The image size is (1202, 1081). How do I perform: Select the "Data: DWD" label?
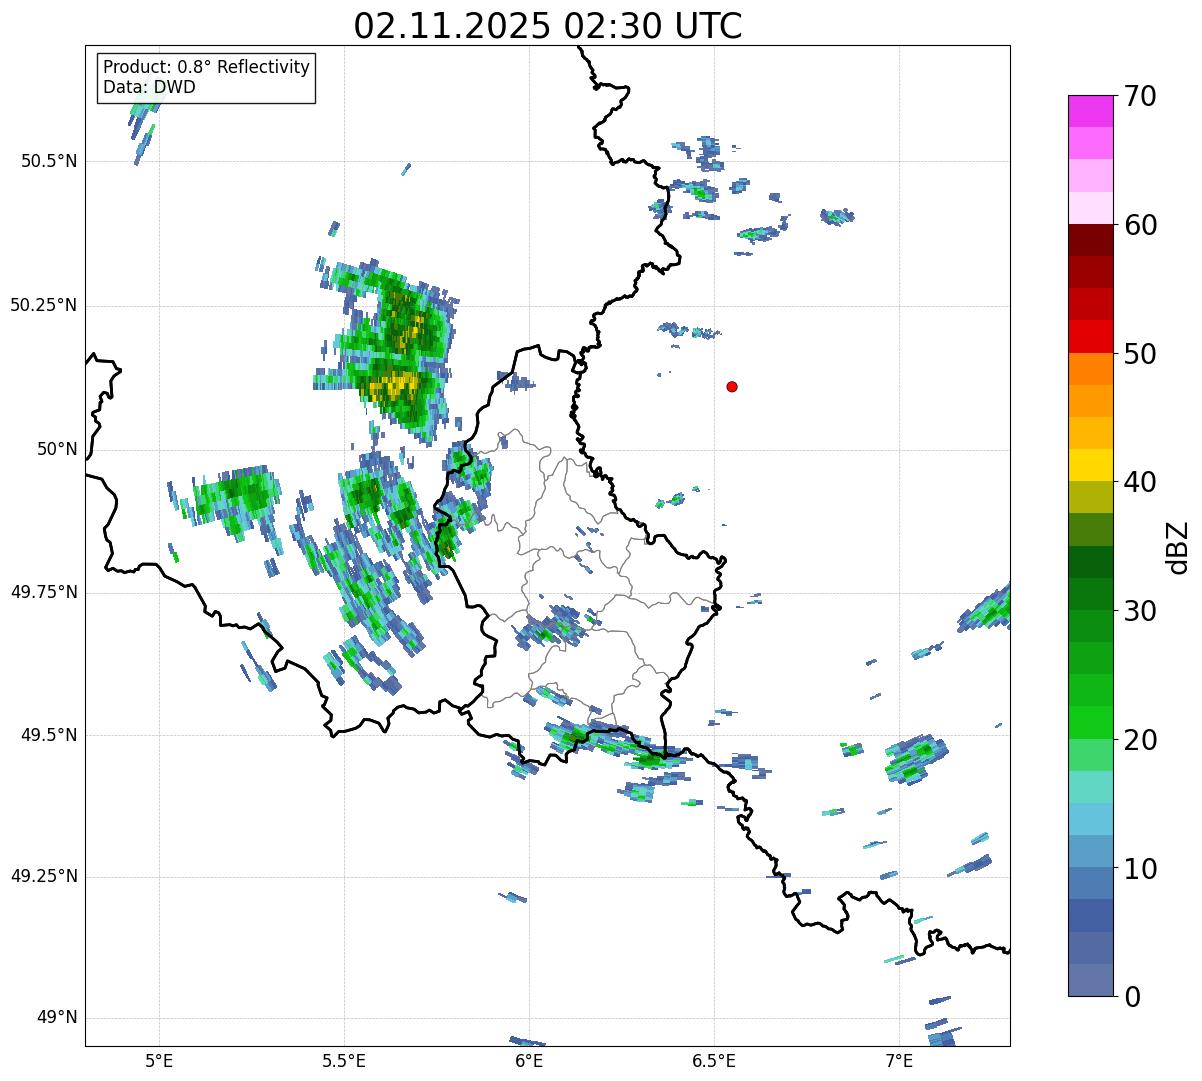coord(149,87)
